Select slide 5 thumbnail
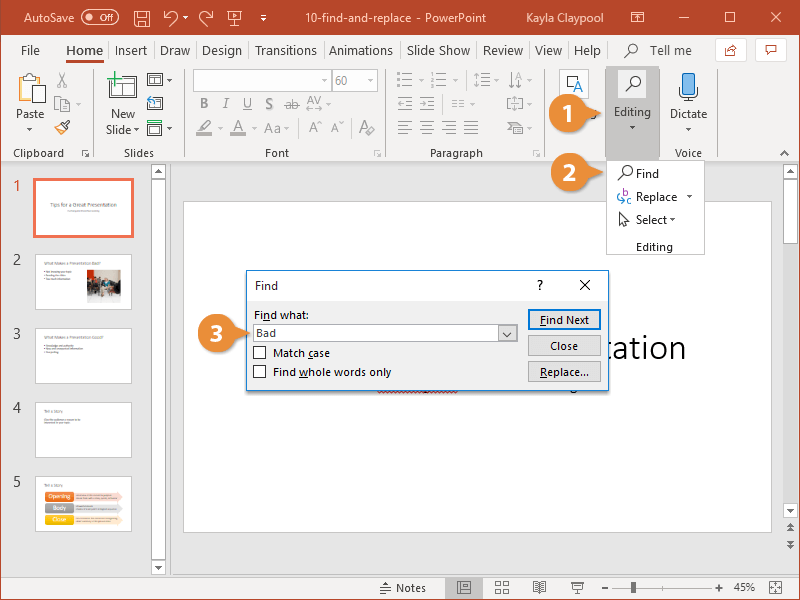 point(83,504)
